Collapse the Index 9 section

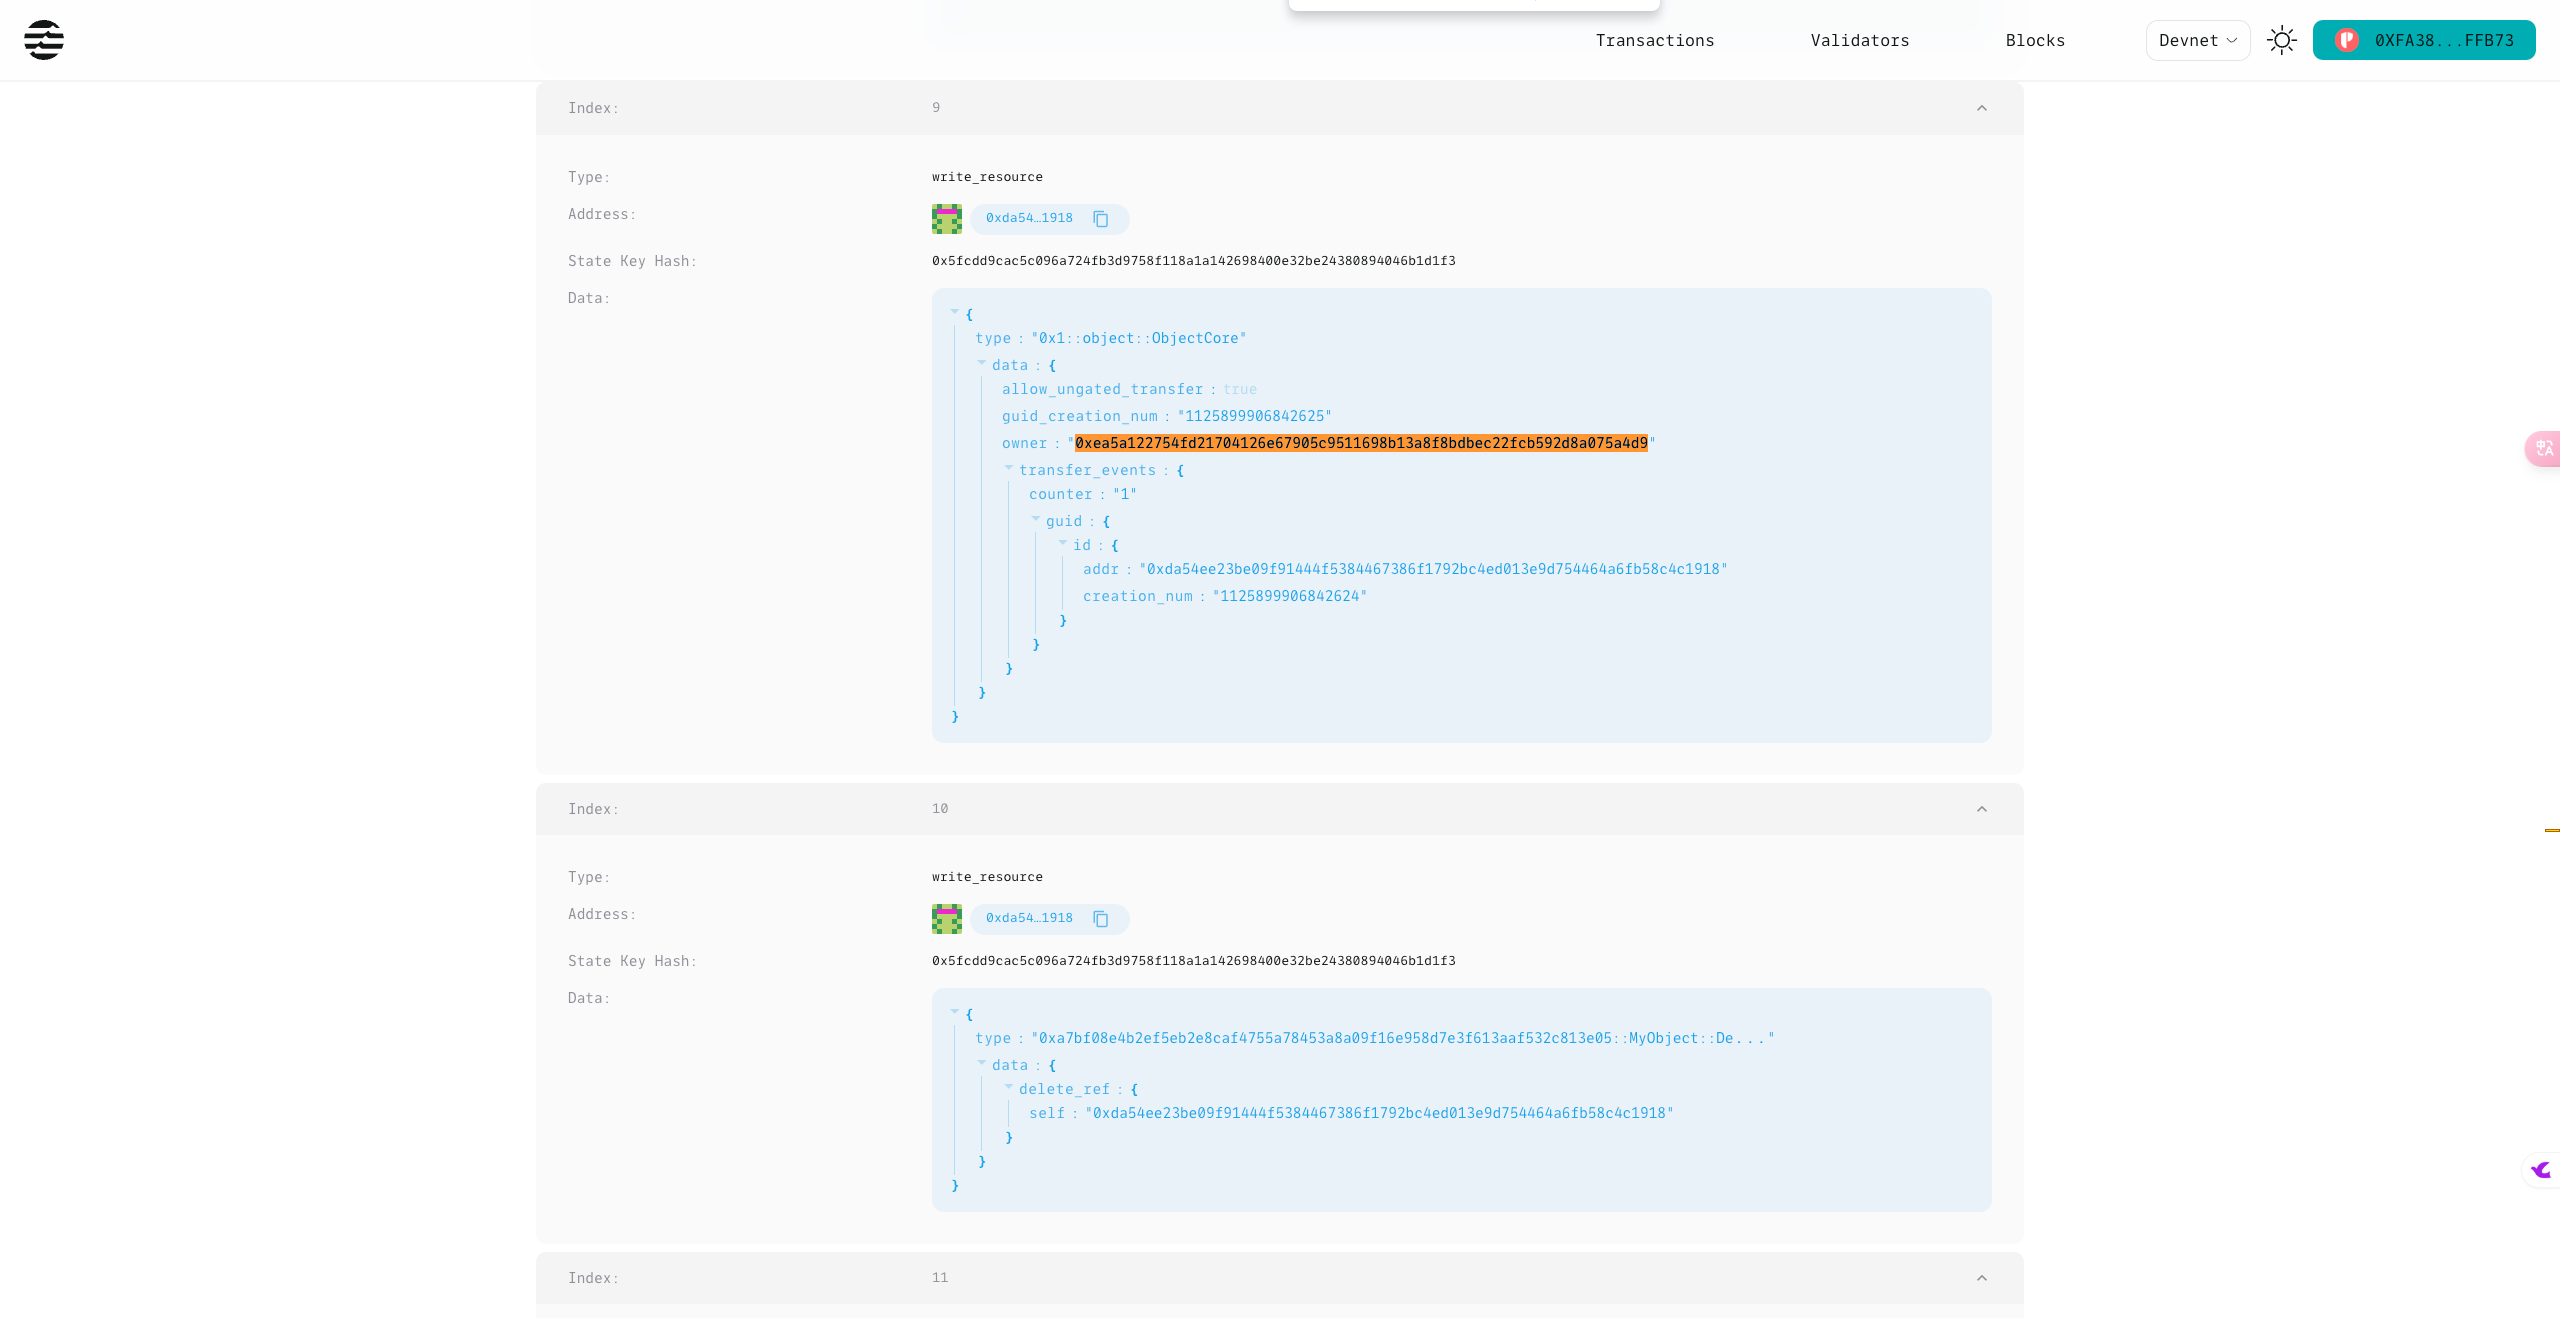point(1981,108)
